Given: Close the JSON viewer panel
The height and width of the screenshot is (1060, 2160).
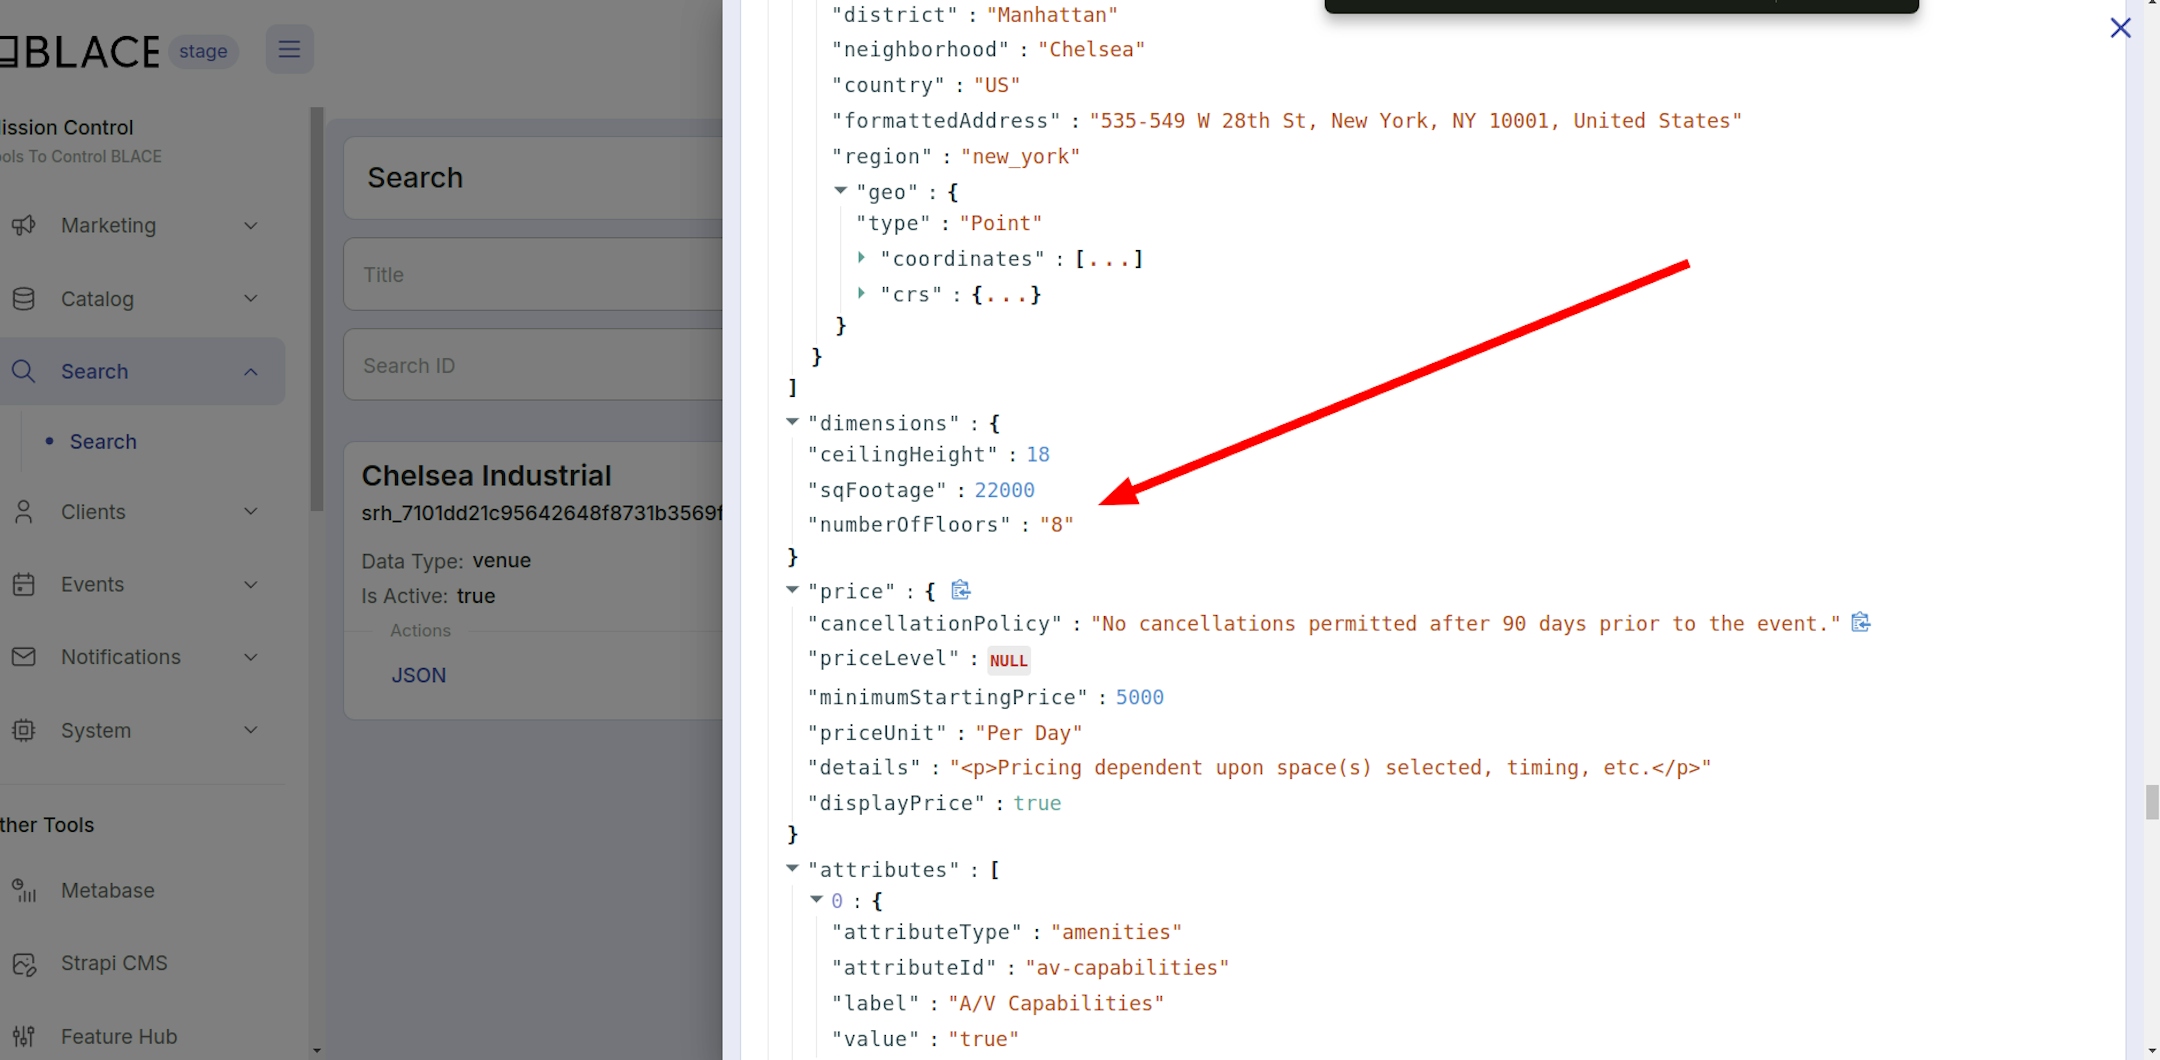Looking at the screenshot, I should [x=2120, y=28].
